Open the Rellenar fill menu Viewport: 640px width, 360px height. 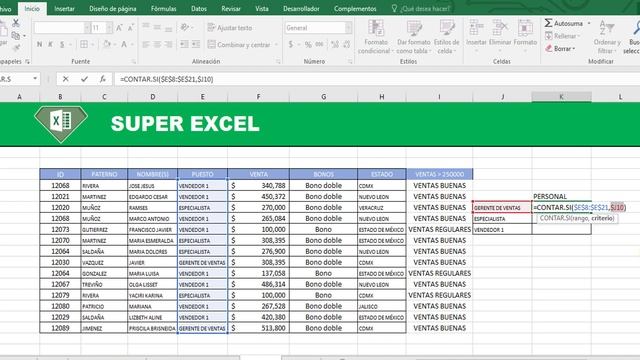point(562,36)
